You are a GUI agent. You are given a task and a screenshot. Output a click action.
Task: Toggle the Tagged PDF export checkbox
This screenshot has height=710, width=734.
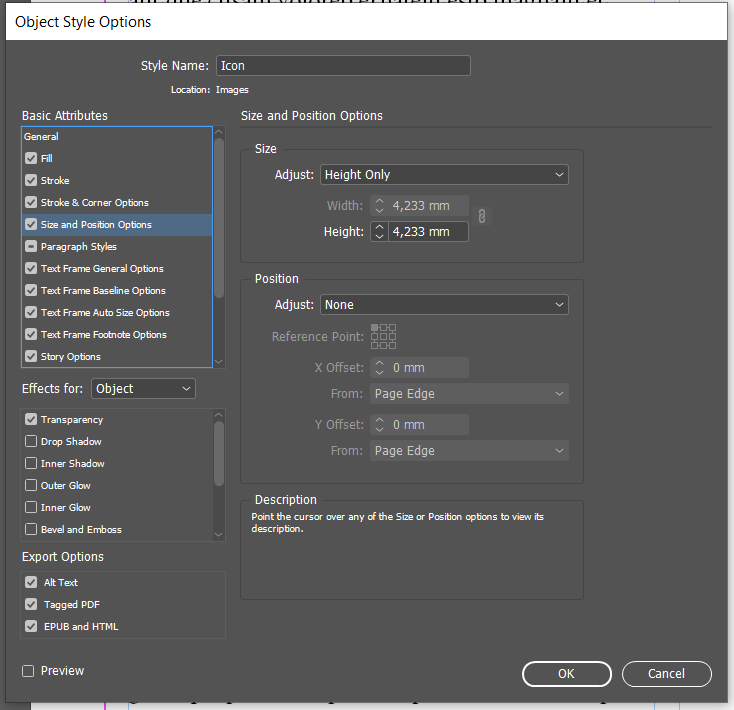[31, 604]
